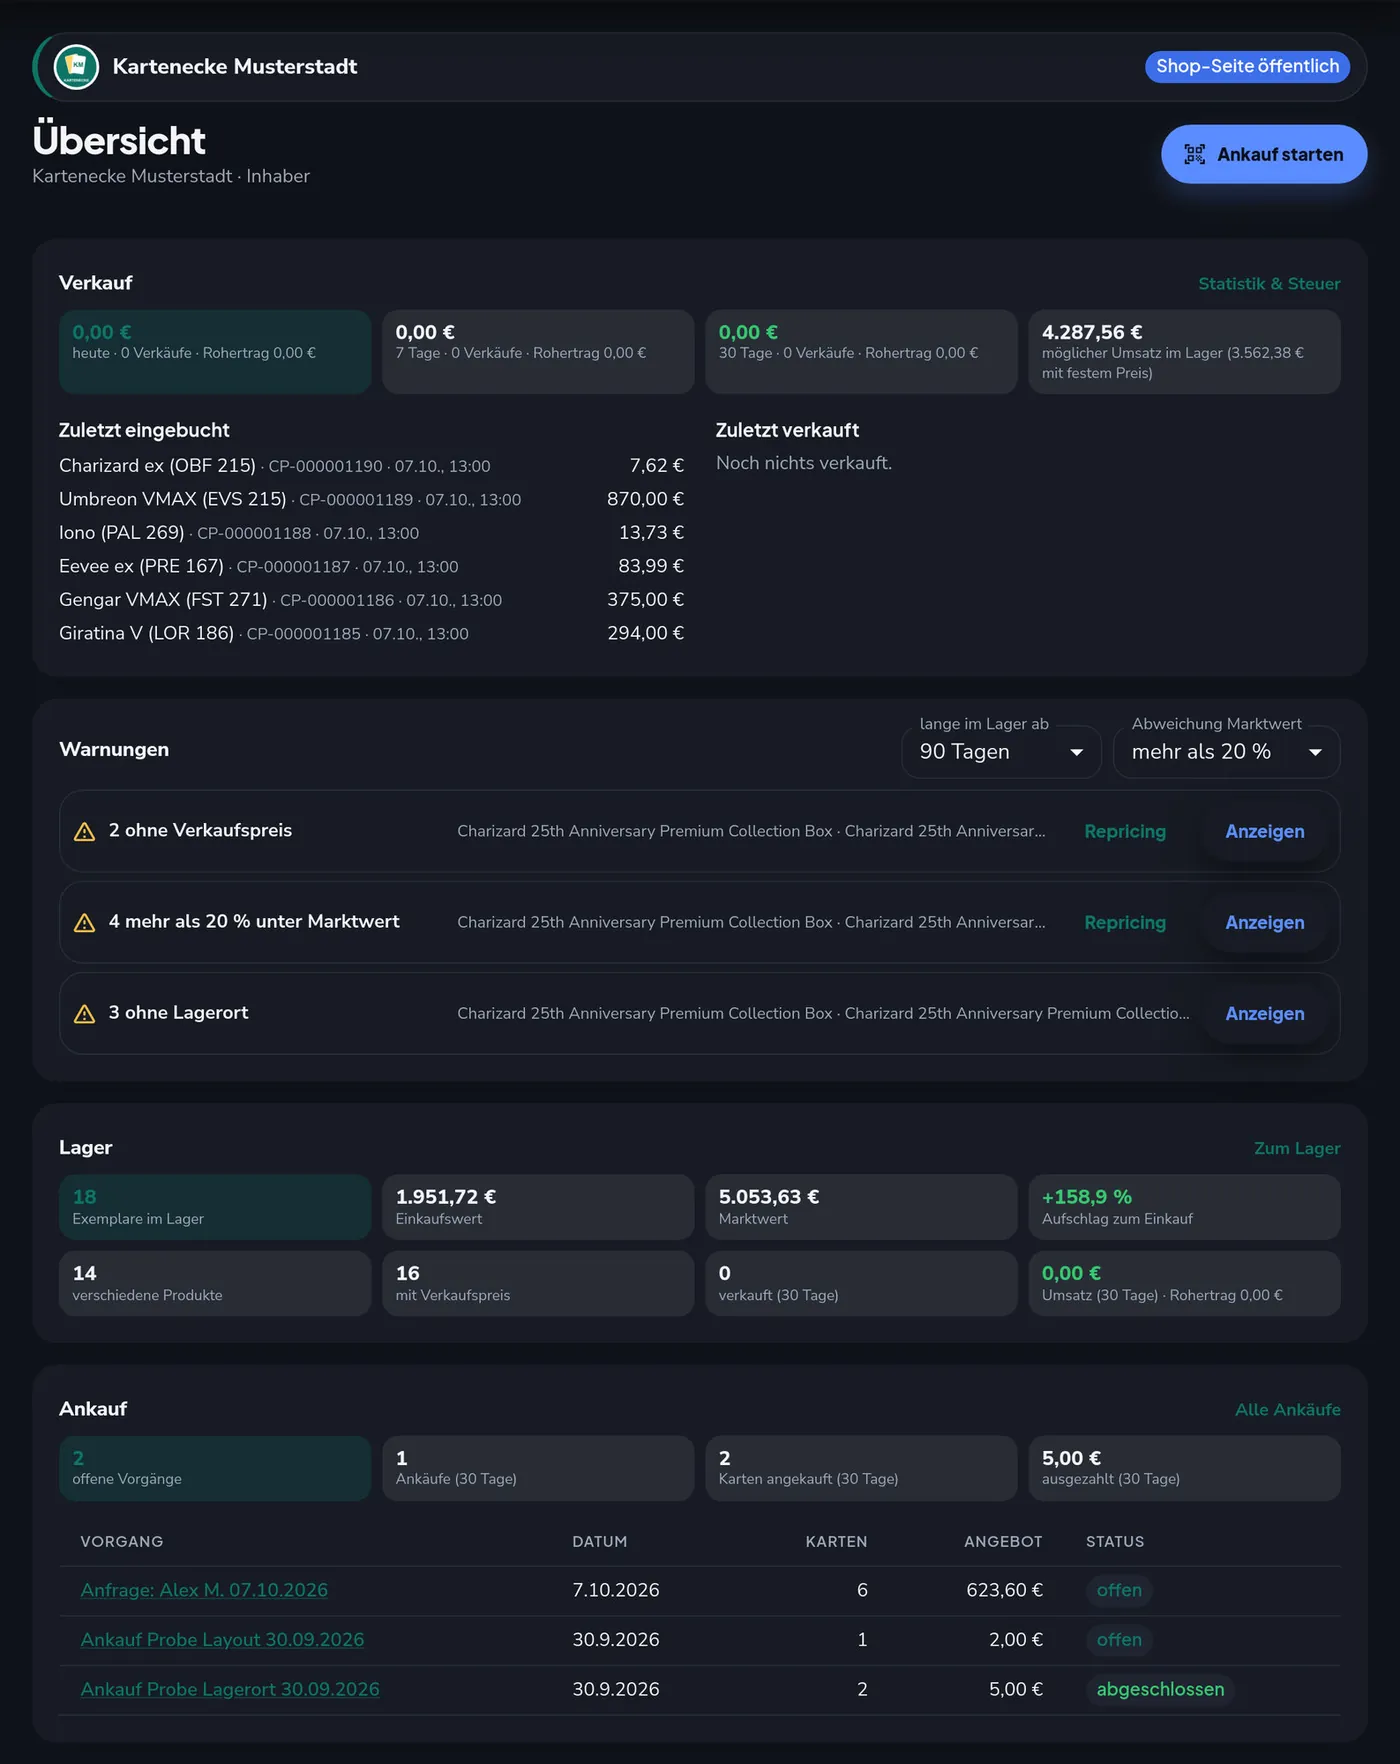Click the Shop-Seite öffentlich badge
Viewport: 1400px width, 1764px height.
pyautogui.click(x=1247, y=66)
